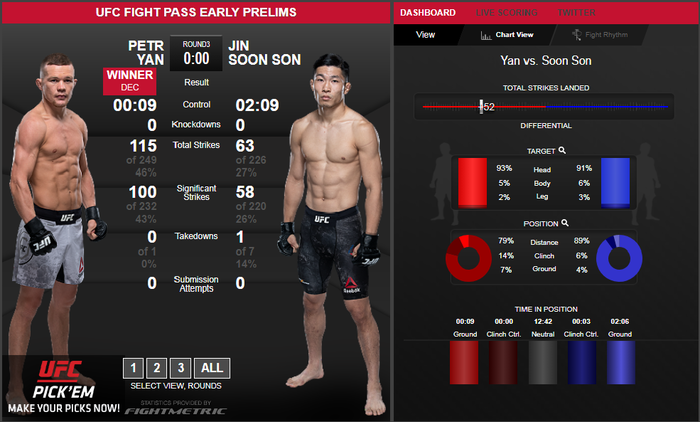Screen dimensions: 700x422
Task: Click the total strikes differential slider marker
Action: 481,107
